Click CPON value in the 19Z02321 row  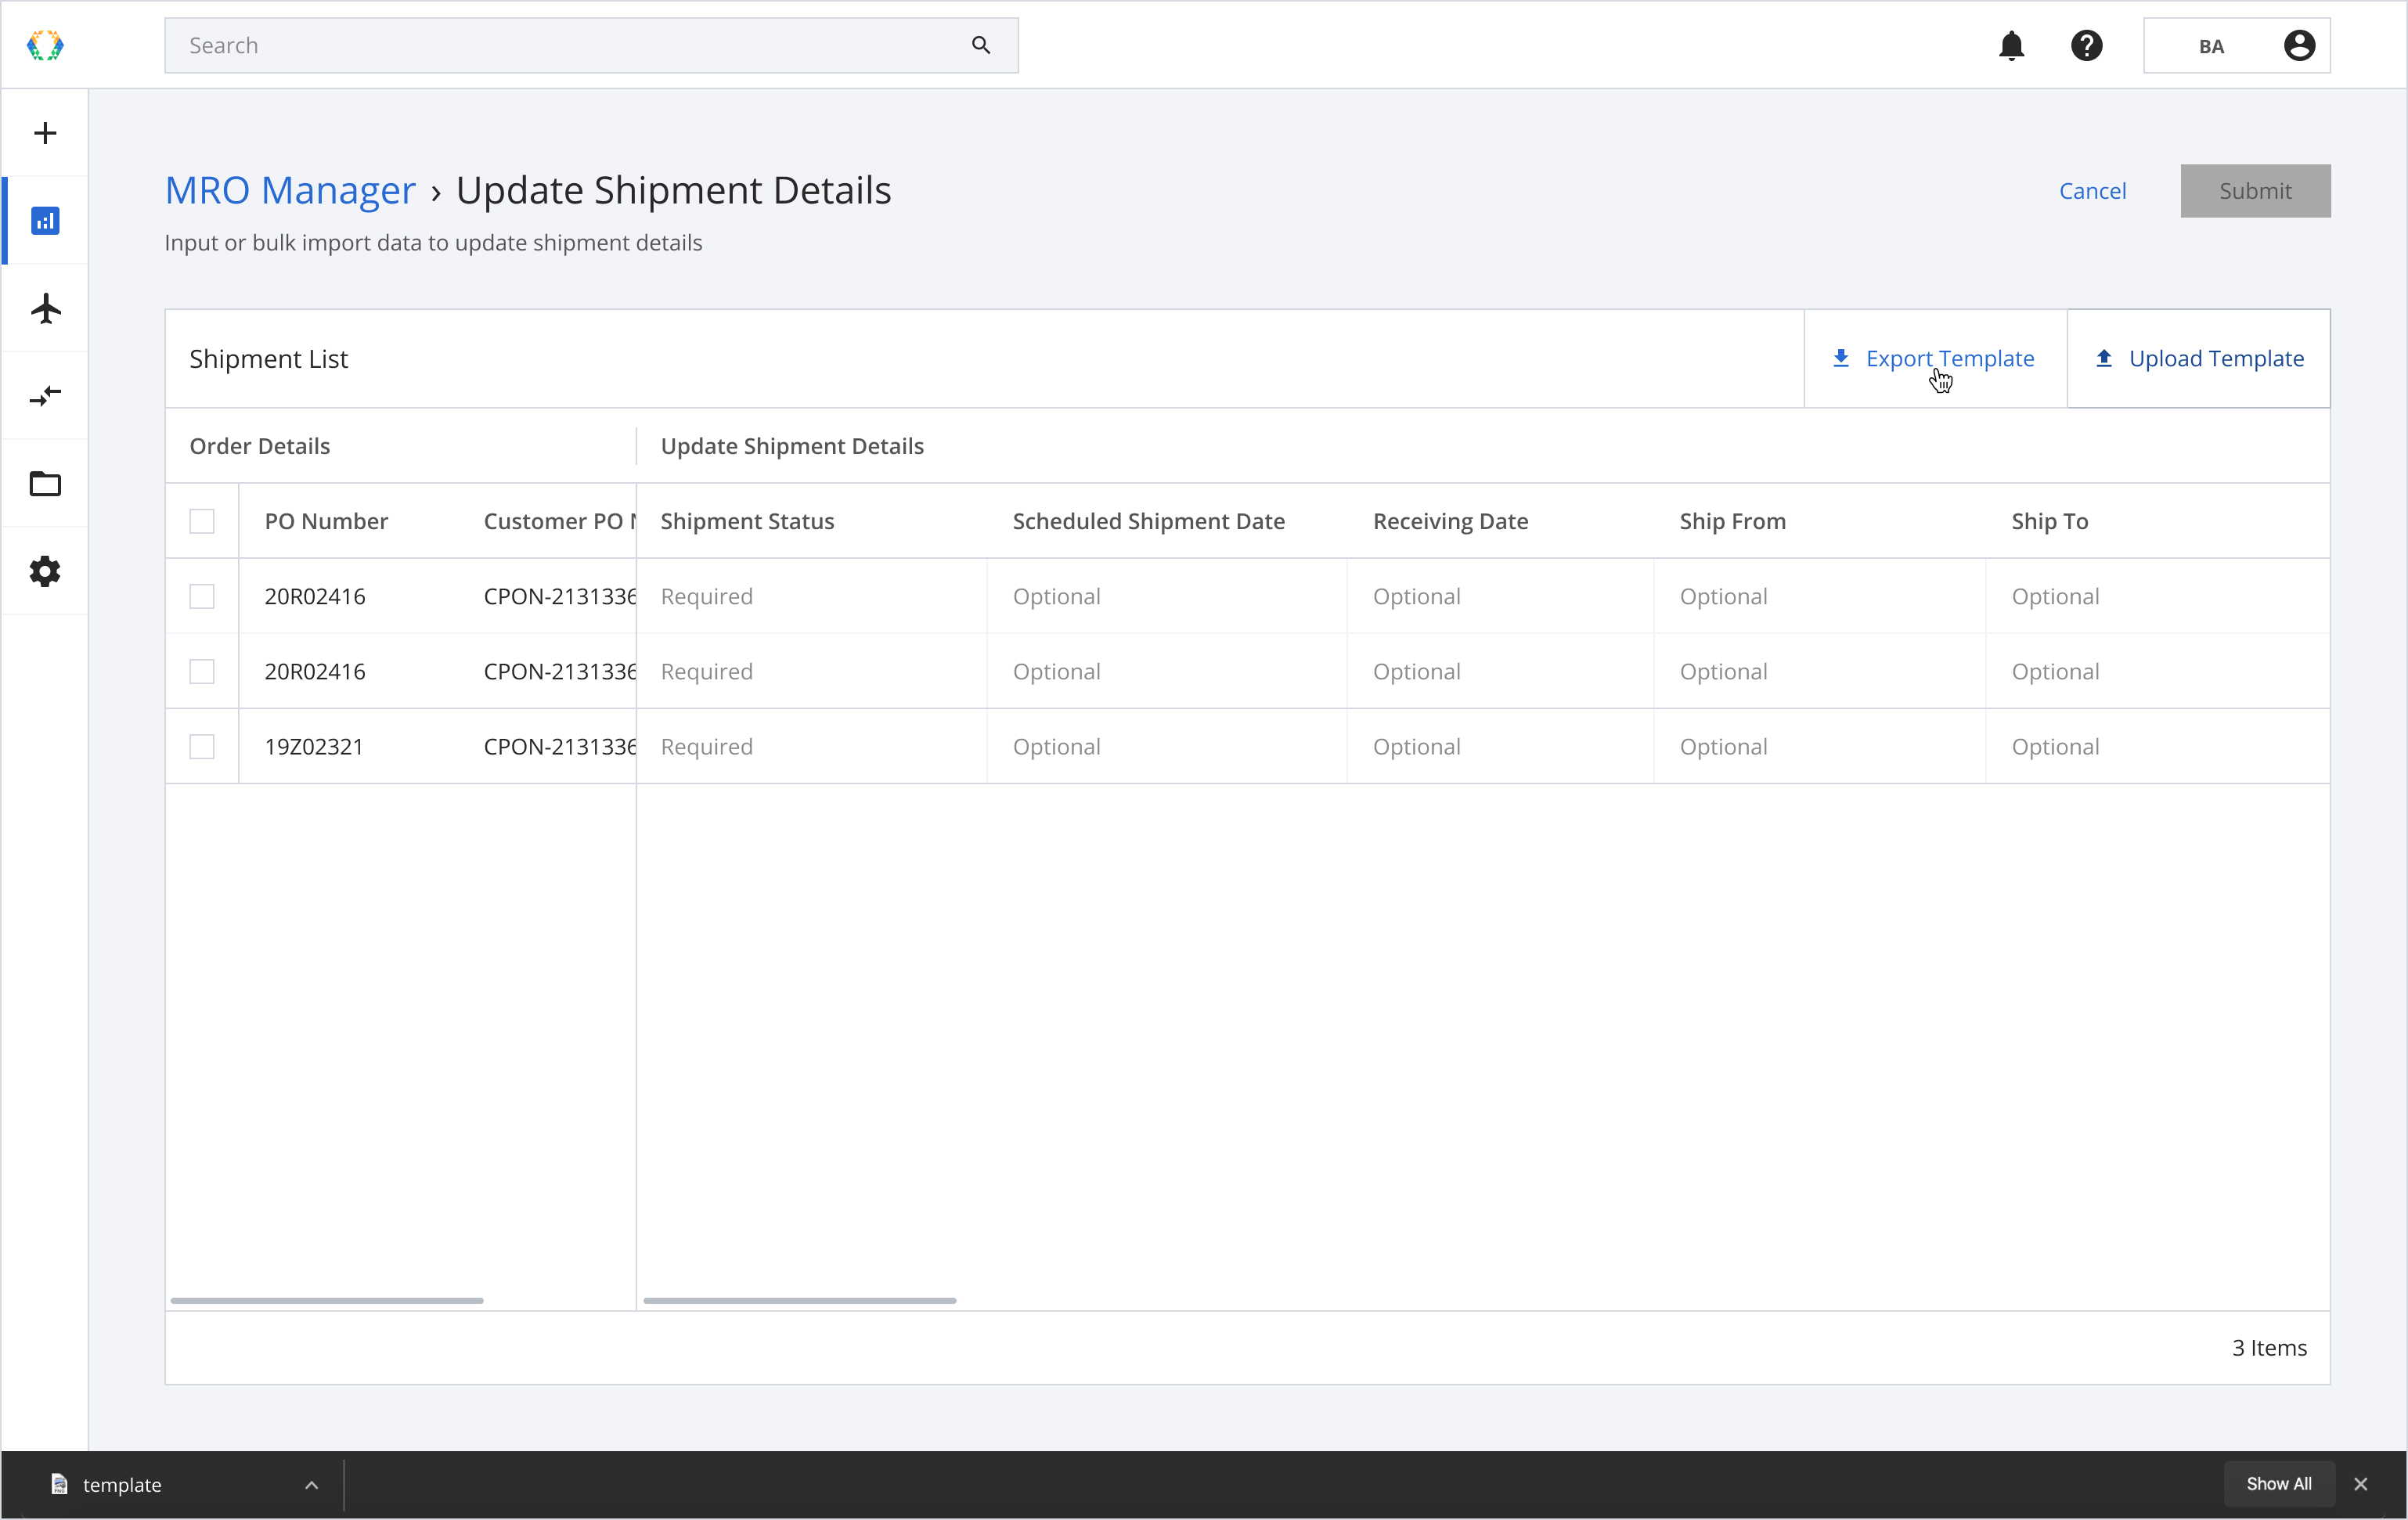click(560, 747)
